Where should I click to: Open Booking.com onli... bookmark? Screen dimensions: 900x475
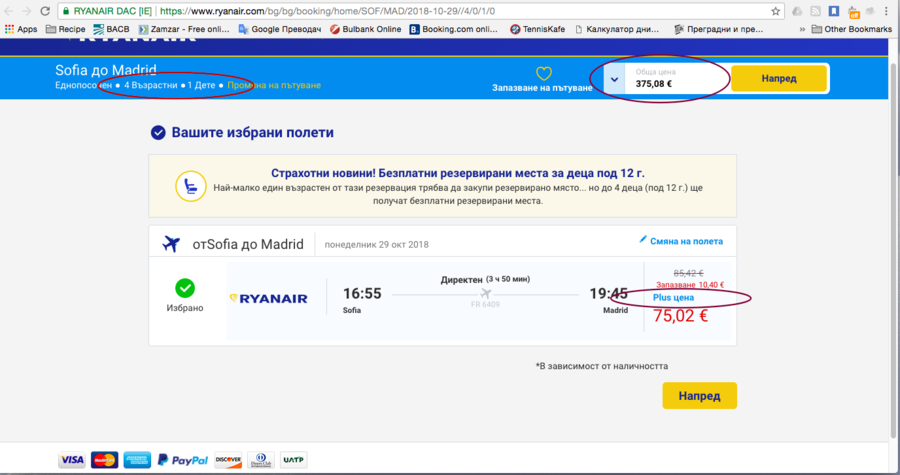pos(453,29)
